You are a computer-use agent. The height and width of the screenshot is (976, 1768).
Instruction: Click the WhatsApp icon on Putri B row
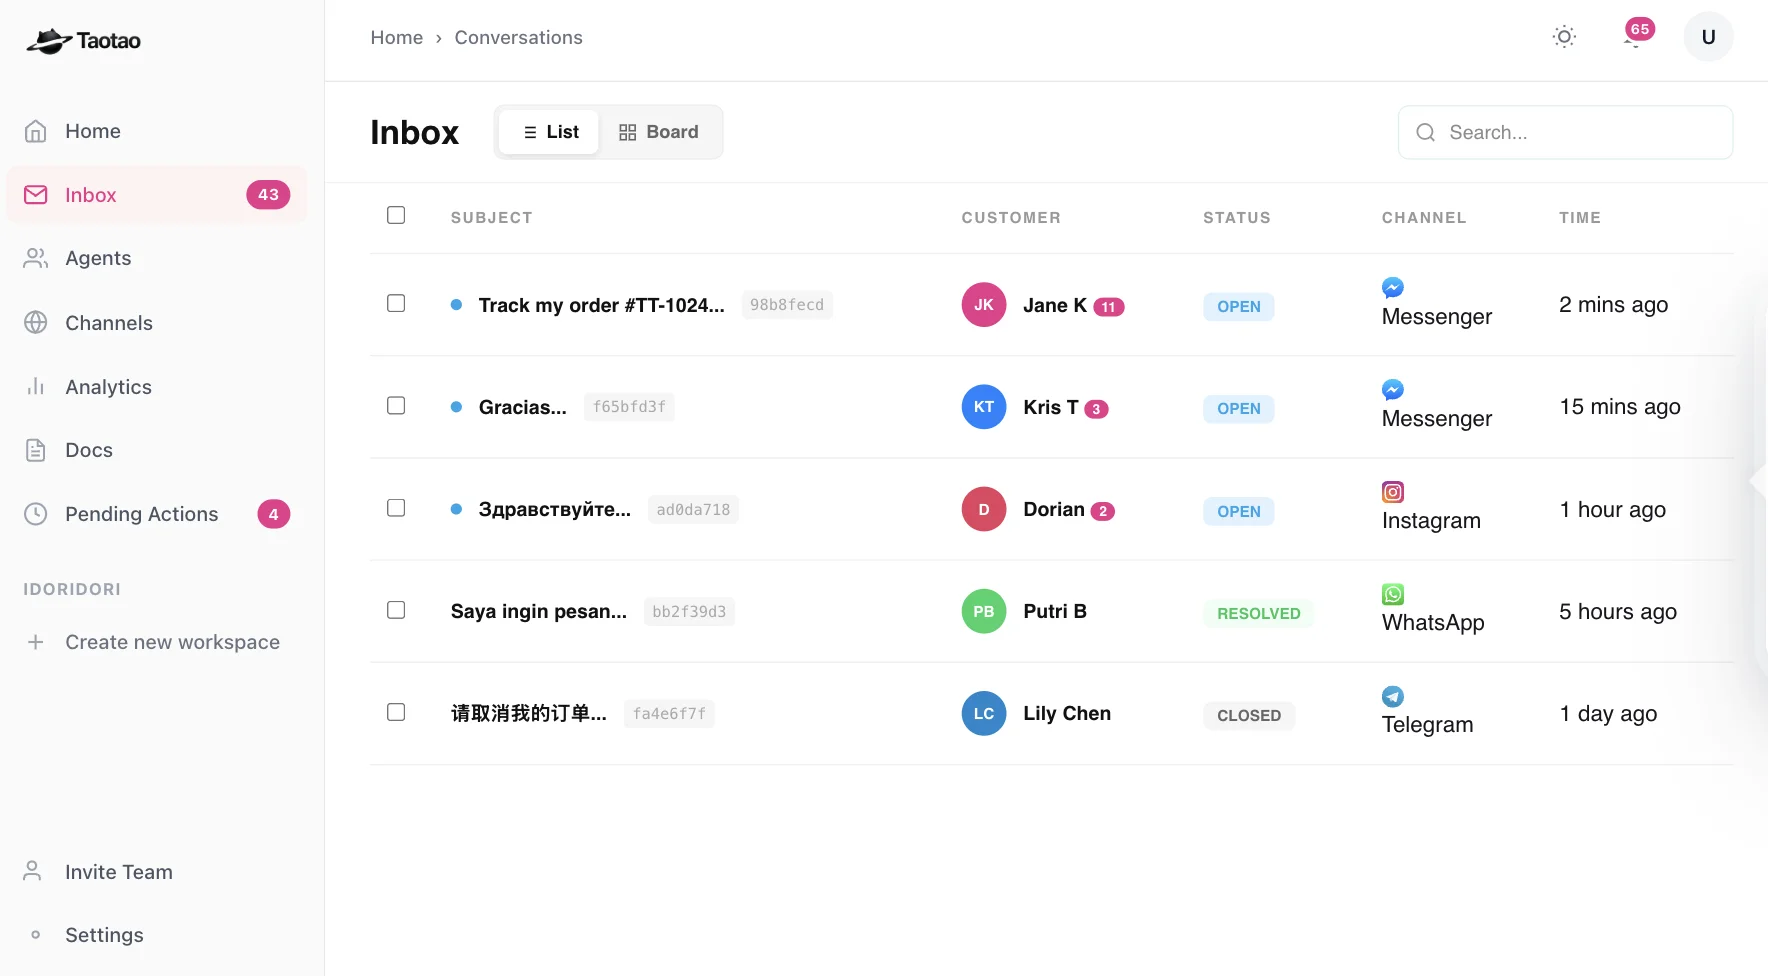[x=1392, y=594]
